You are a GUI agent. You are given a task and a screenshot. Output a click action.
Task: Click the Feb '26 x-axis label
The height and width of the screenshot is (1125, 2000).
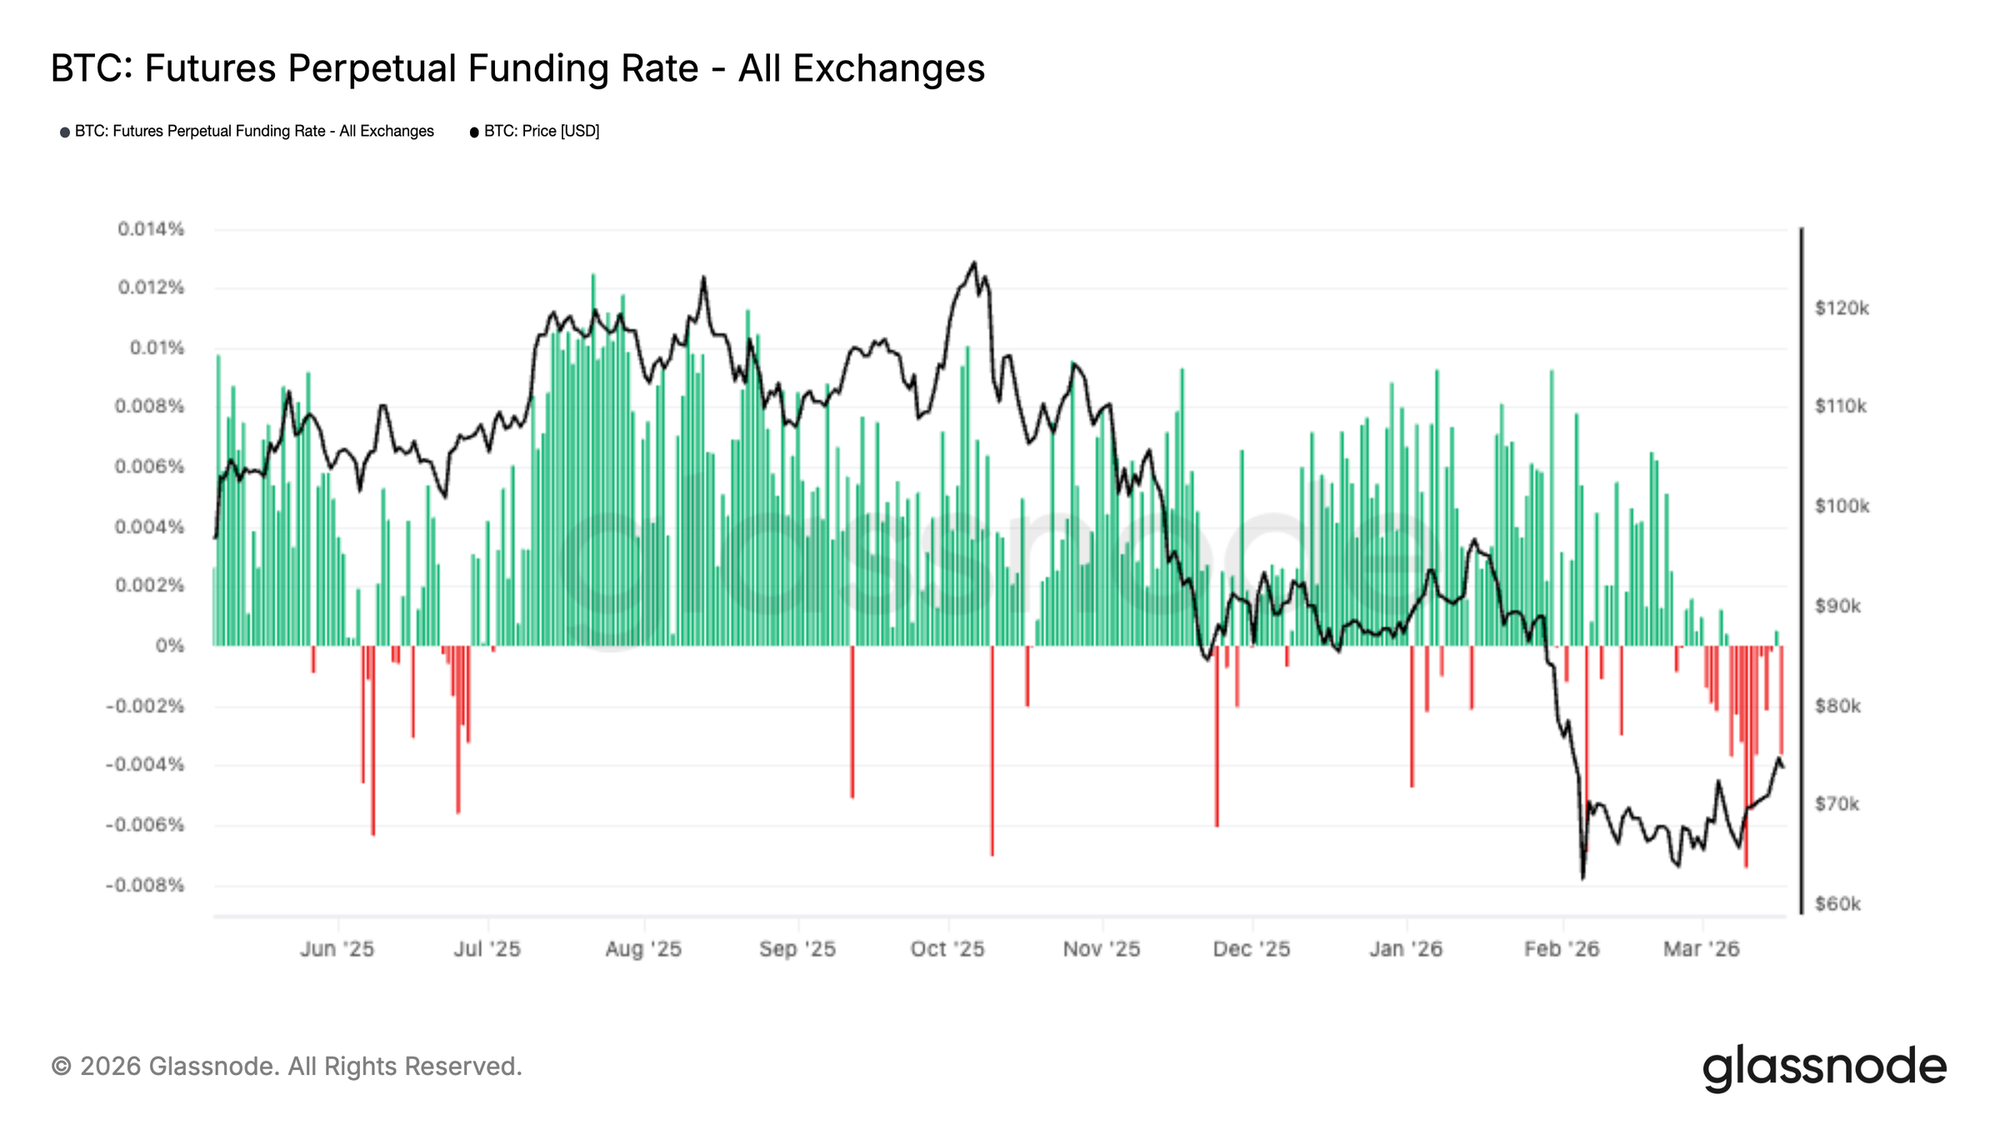click(x=1561, y=949)
